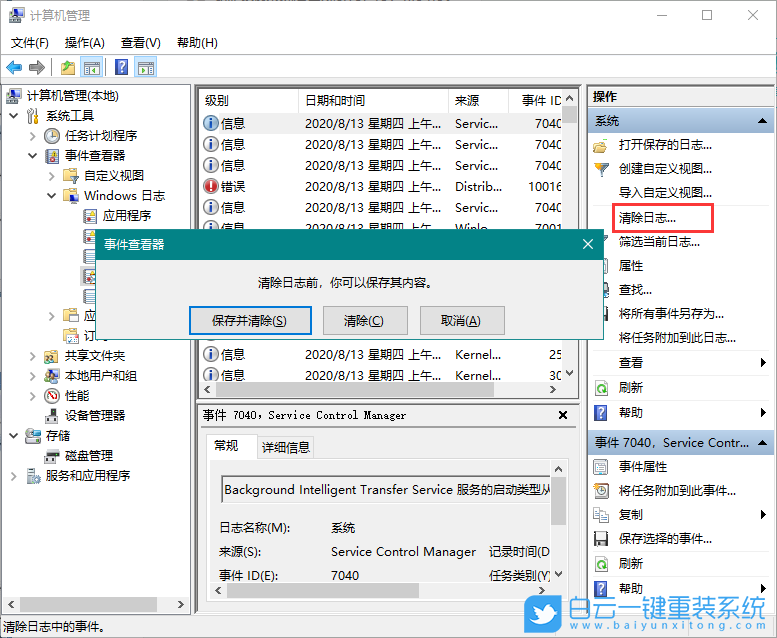Click the 服务和应用程序 icon
The height and width of the screenshot is (638, 777).
33,476
